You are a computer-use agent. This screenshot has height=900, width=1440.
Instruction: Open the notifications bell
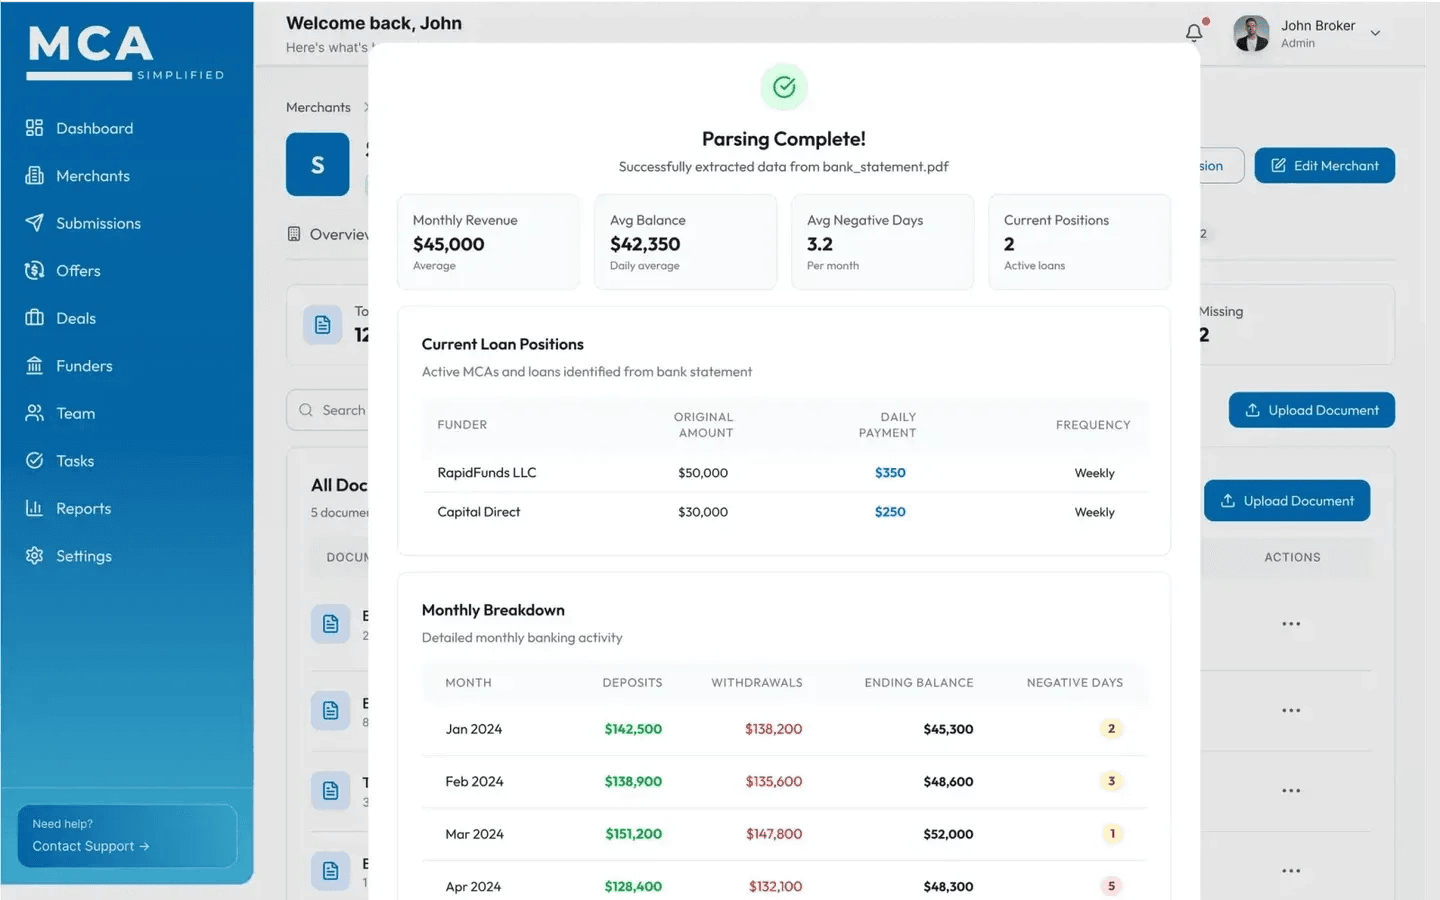[x=1194, y=33]
